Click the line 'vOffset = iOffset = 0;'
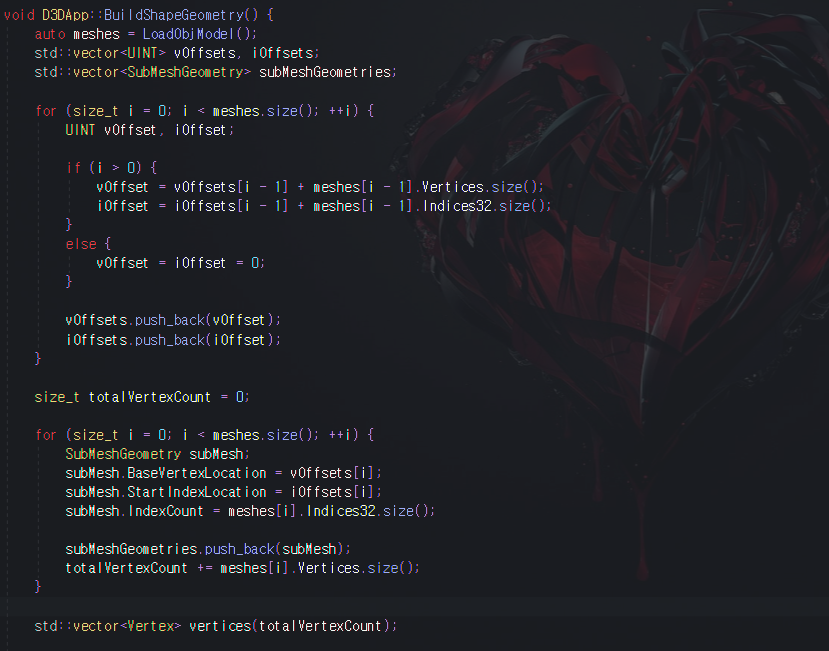Image resolution: width=829 pixels, height=651 pixels. pos(180,263)
